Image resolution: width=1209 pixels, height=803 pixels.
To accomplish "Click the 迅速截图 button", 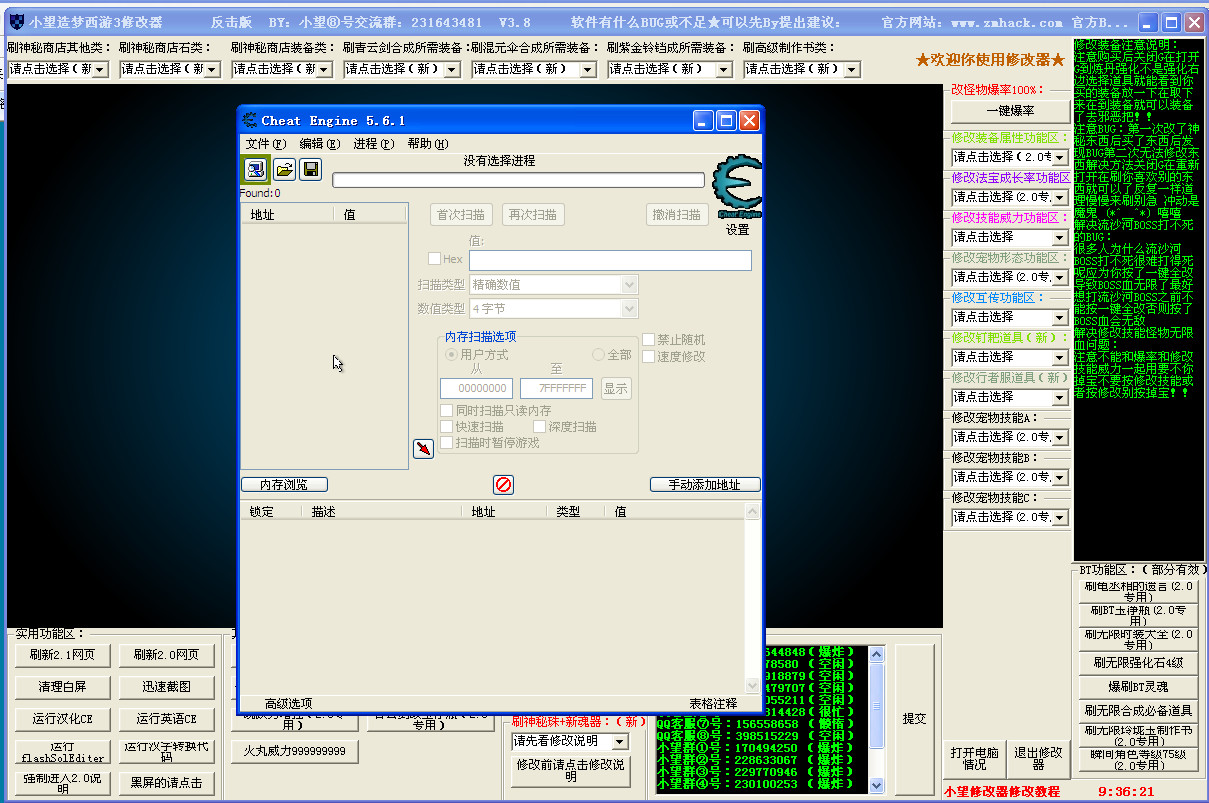I will [x=166, y=687].
